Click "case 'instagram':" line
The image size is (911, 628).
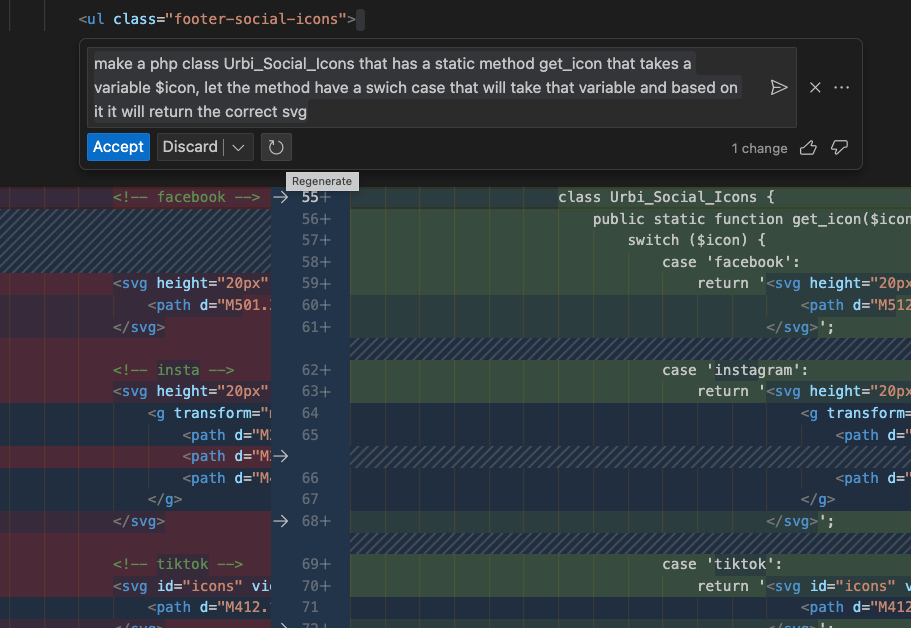click(735, 370)
